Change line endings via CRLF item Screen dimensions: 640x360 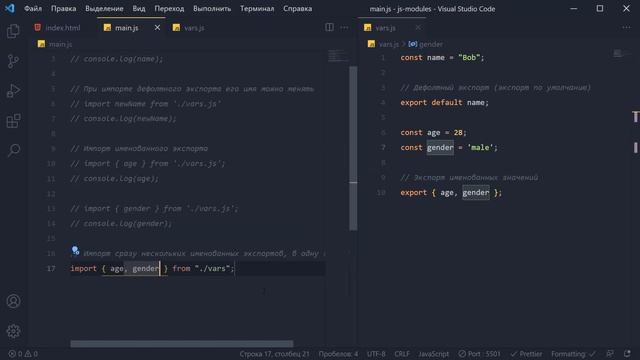402,354
